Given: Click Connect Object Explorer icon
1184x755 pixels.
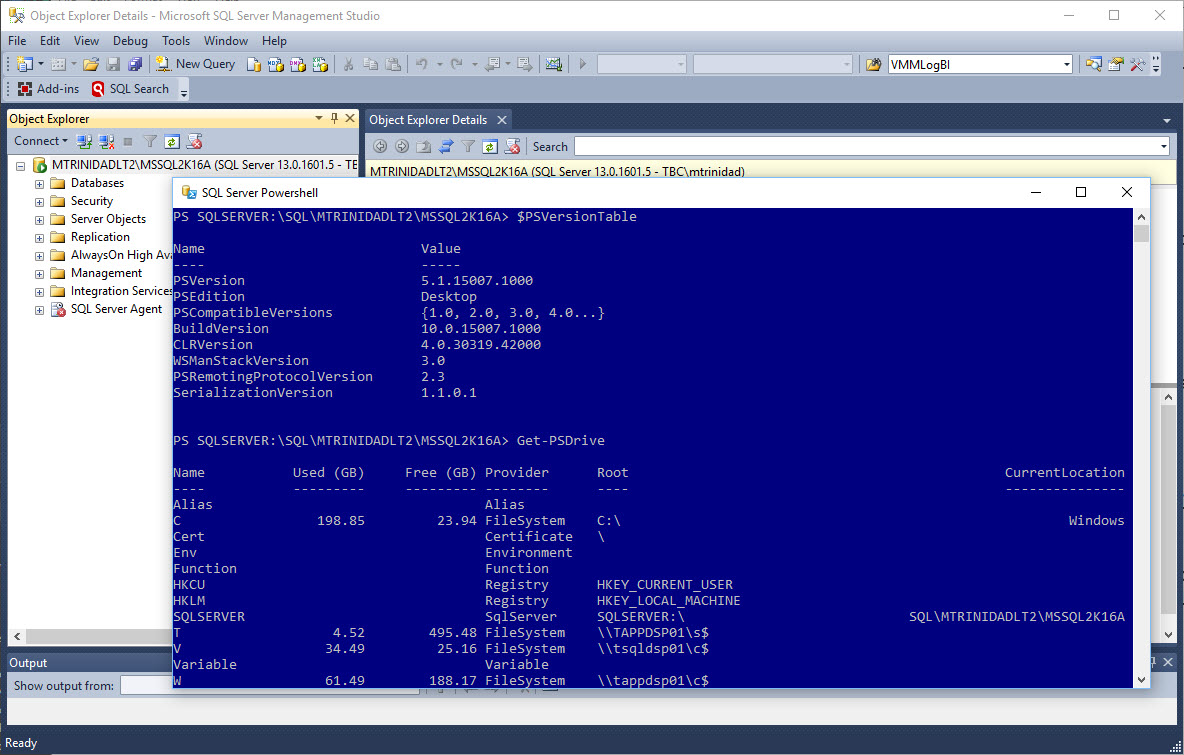Looking at the screenshot, I should pos(85,141).
